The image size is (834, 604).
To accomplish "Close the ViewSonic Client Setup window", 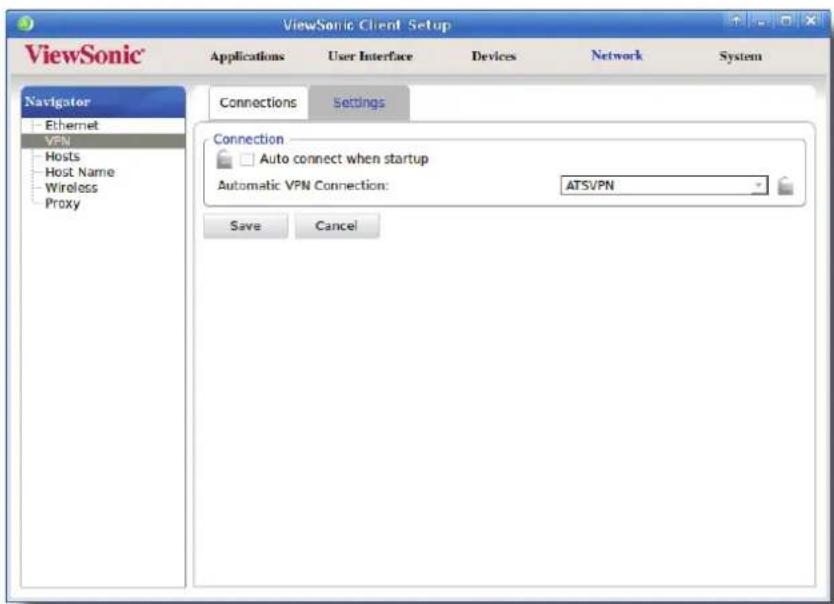I will (x=811, y=21).
